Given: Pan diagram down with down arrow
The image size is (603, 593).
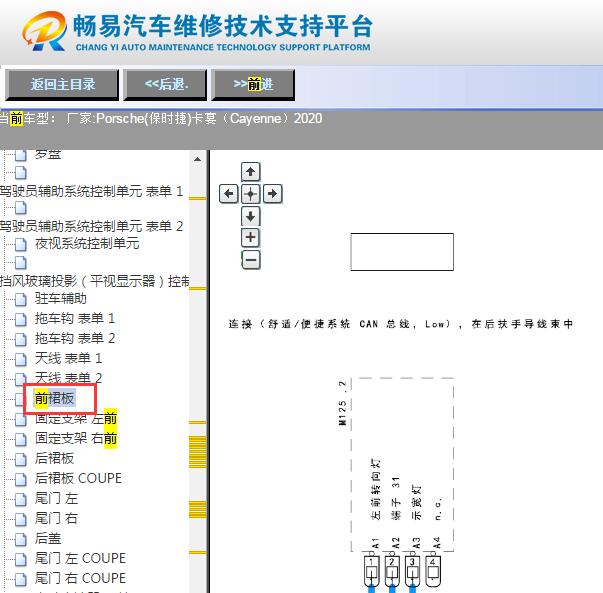Looking at the screenshot, I should click(x=250, y=216).
